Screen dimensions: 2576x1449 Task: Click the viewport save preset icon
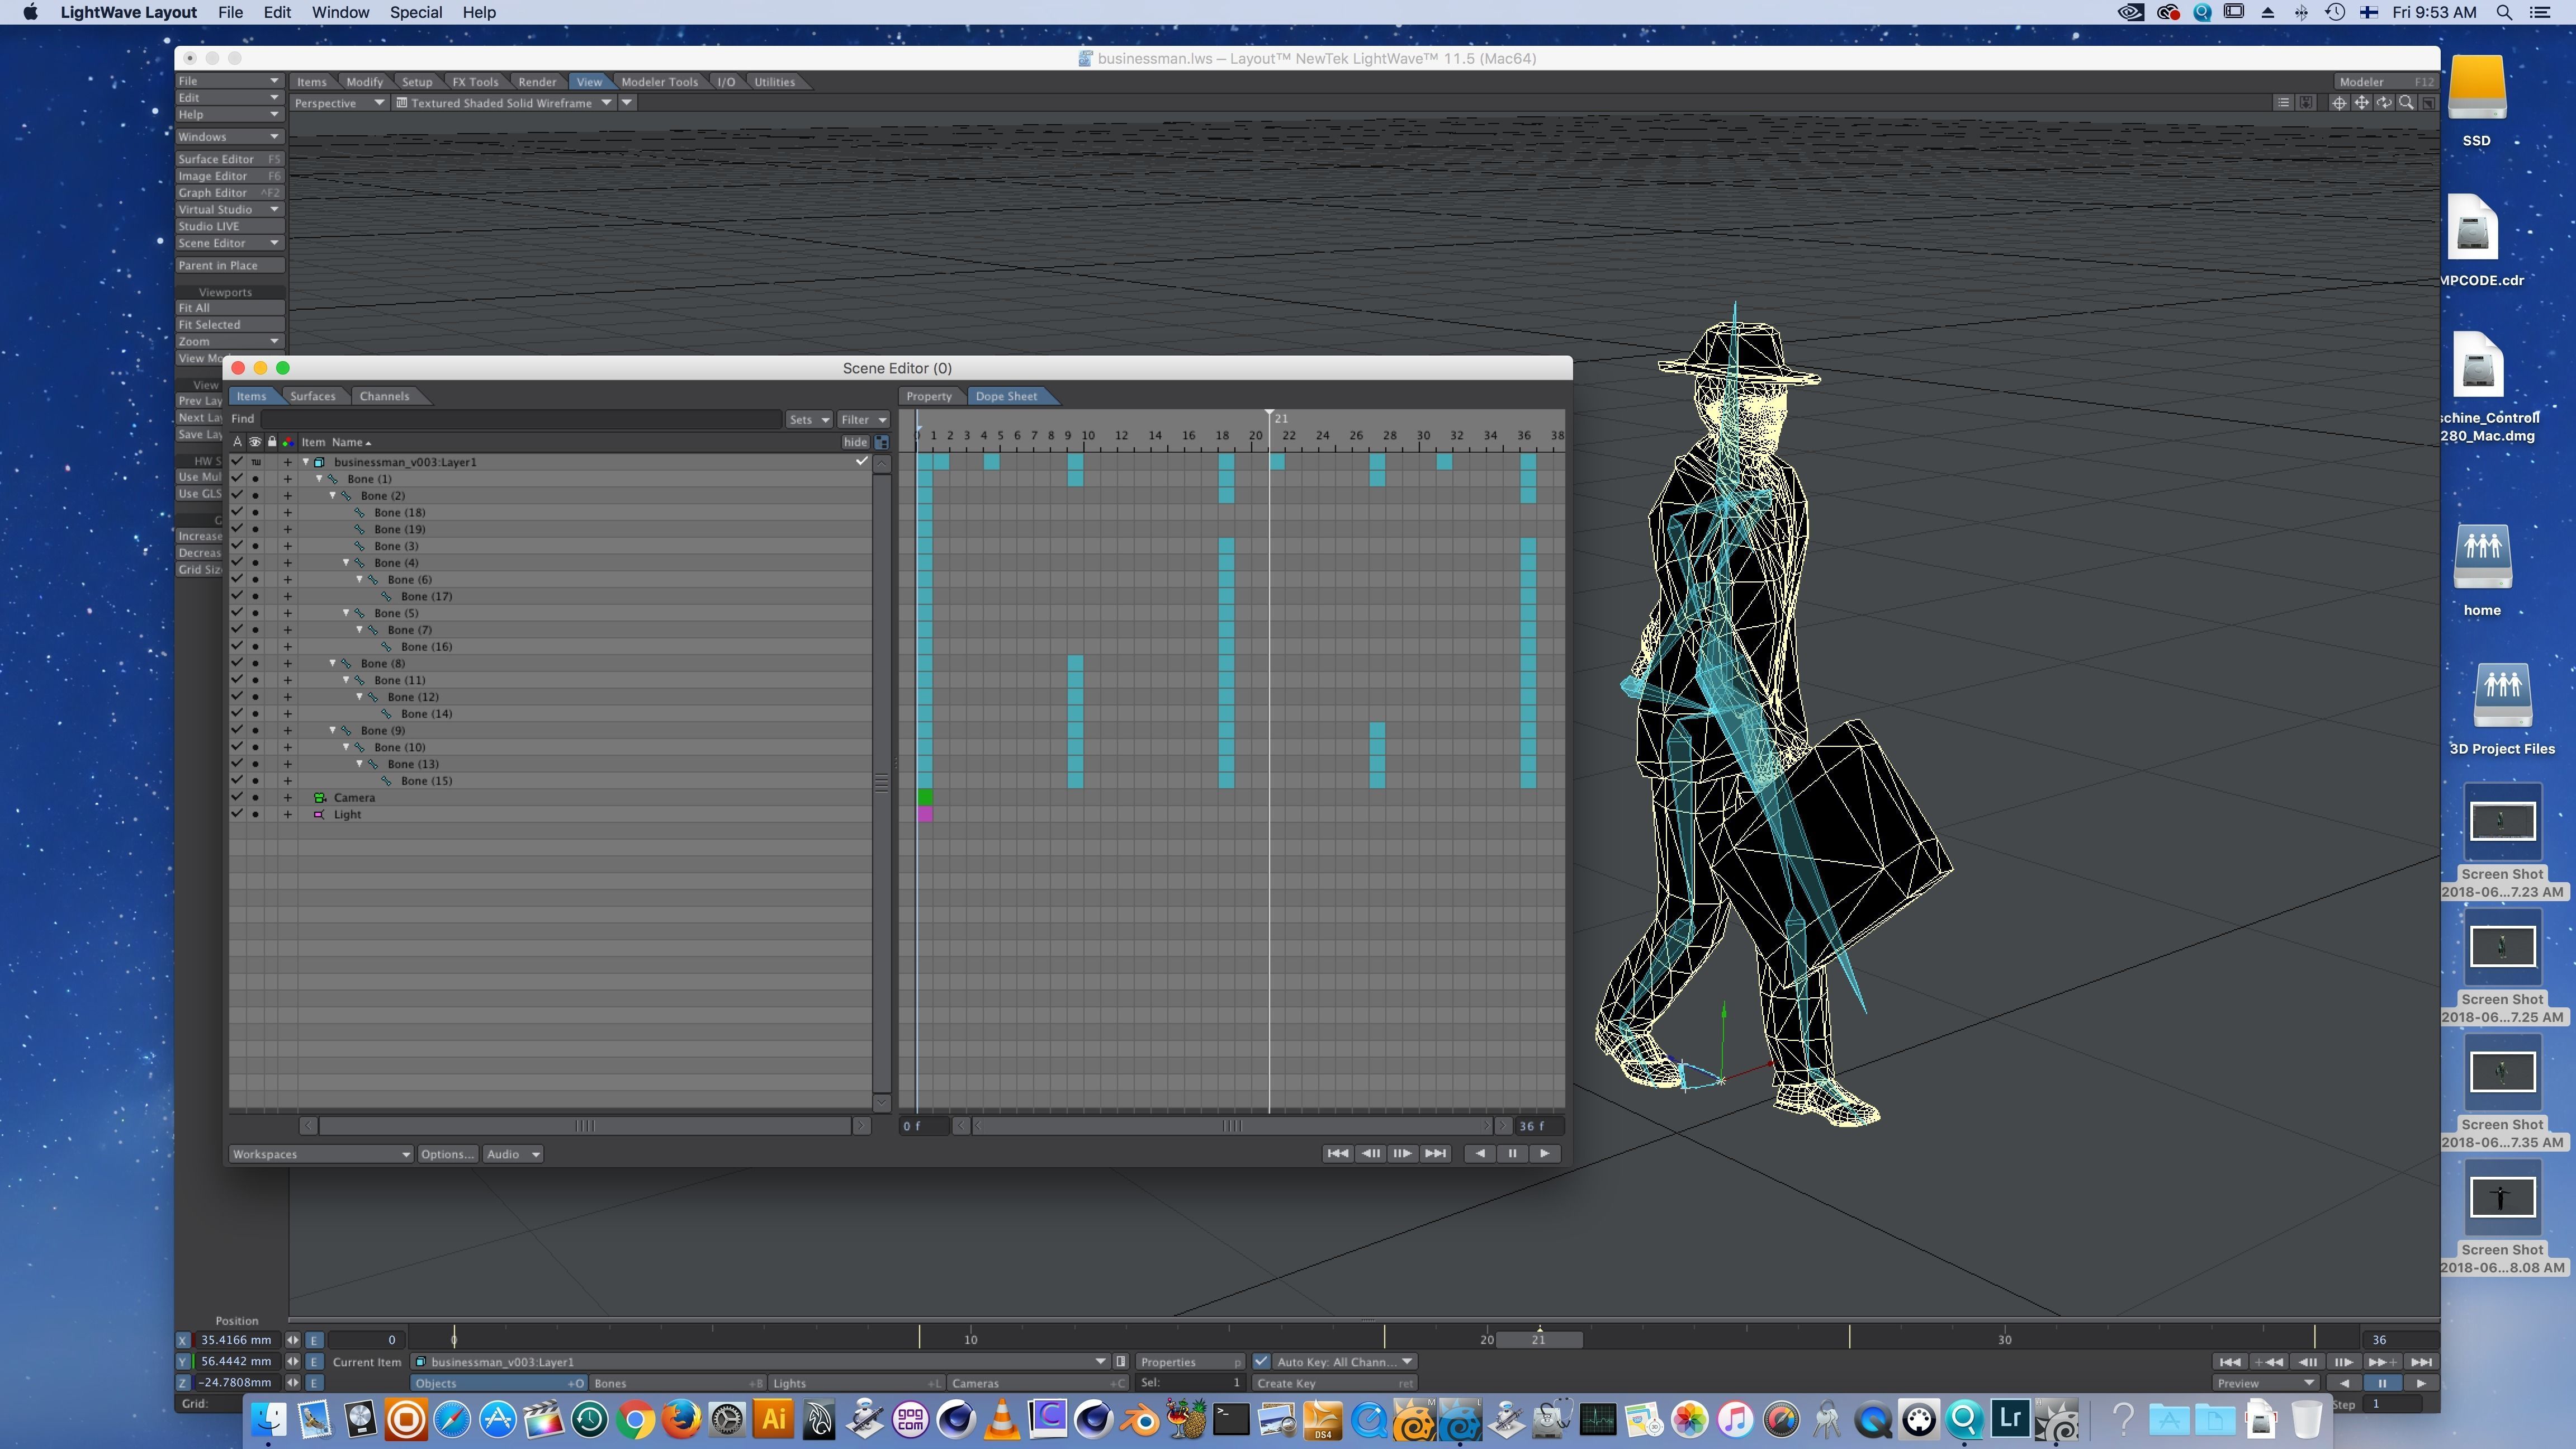2305,103
